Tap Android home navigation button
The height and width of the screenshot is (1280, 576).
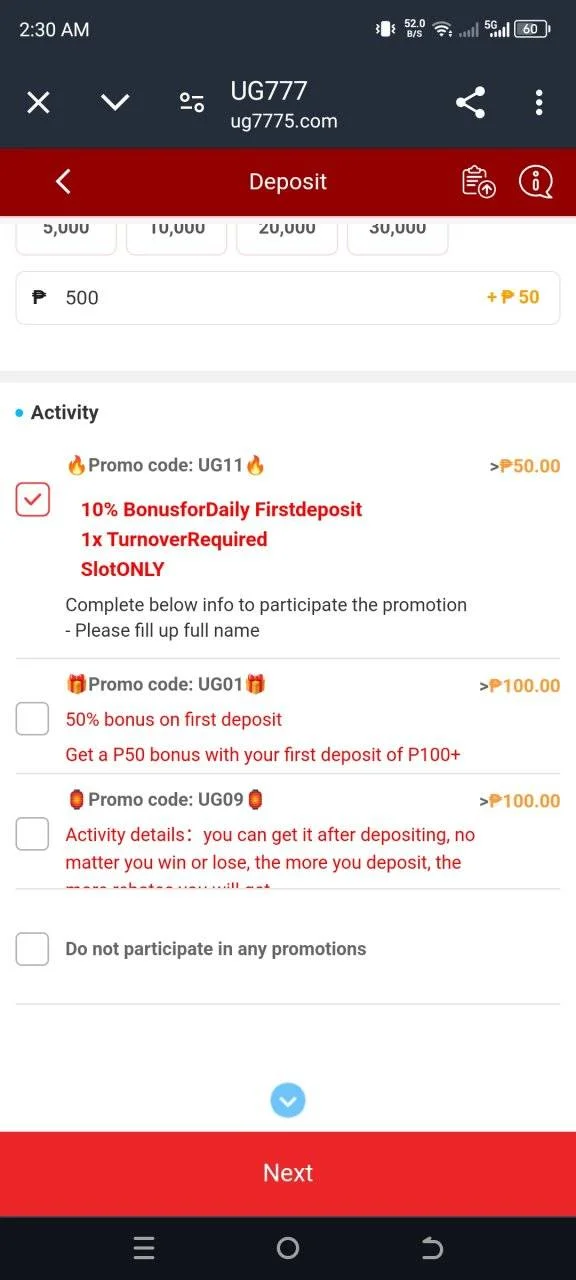[288, 1248]
